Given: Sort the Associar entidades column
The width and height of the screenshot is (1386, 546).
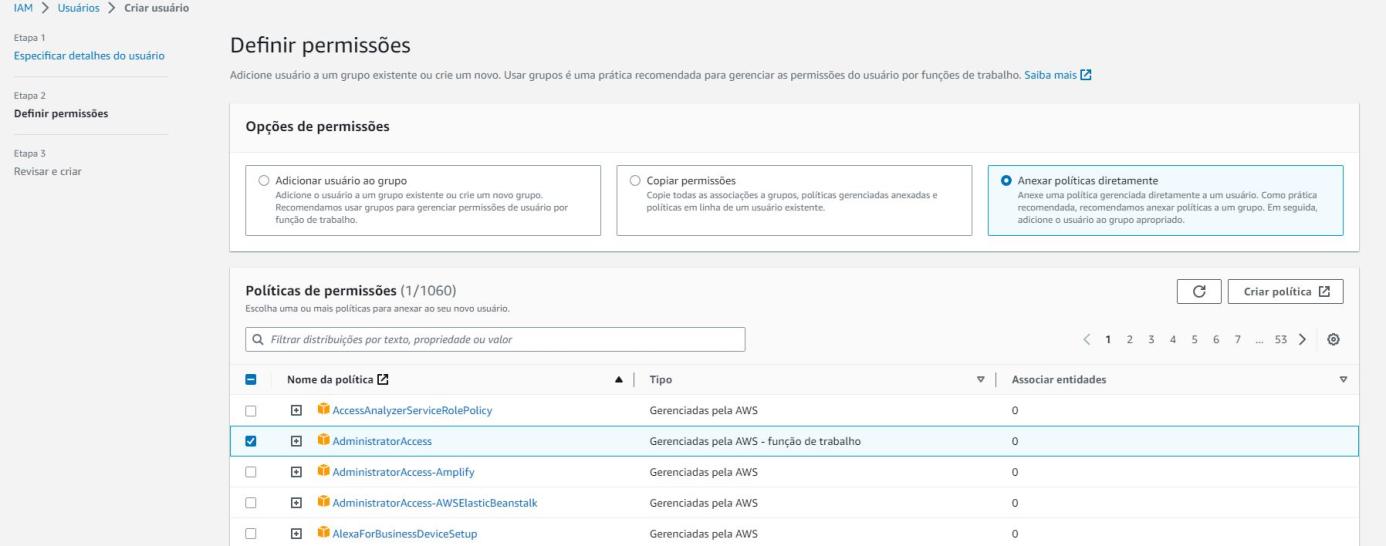Looking at the screenshot, I should click(1343, 379).
